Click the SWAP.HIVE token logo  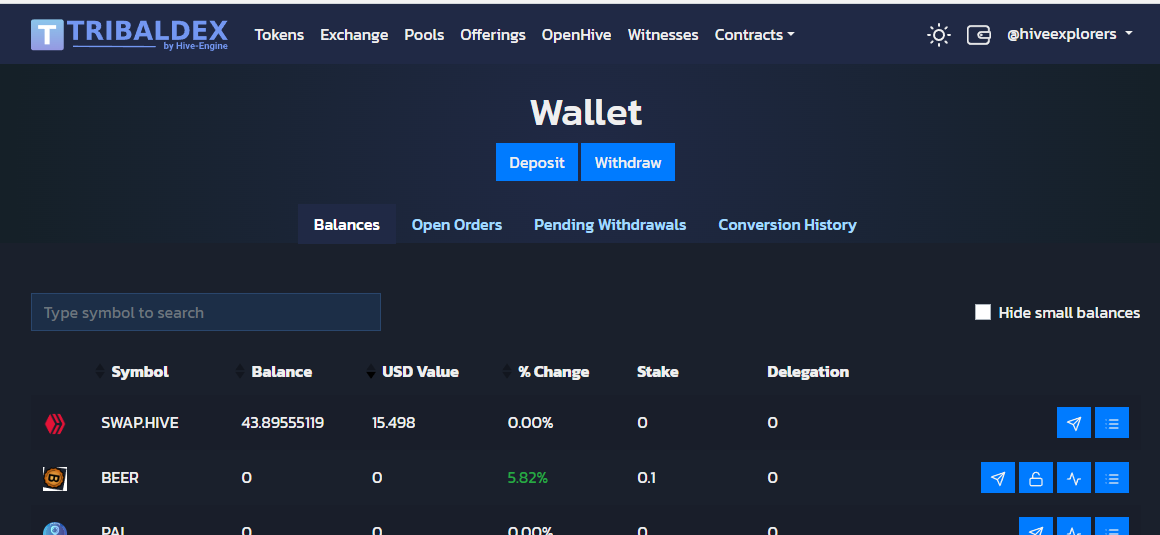[55, 423]
